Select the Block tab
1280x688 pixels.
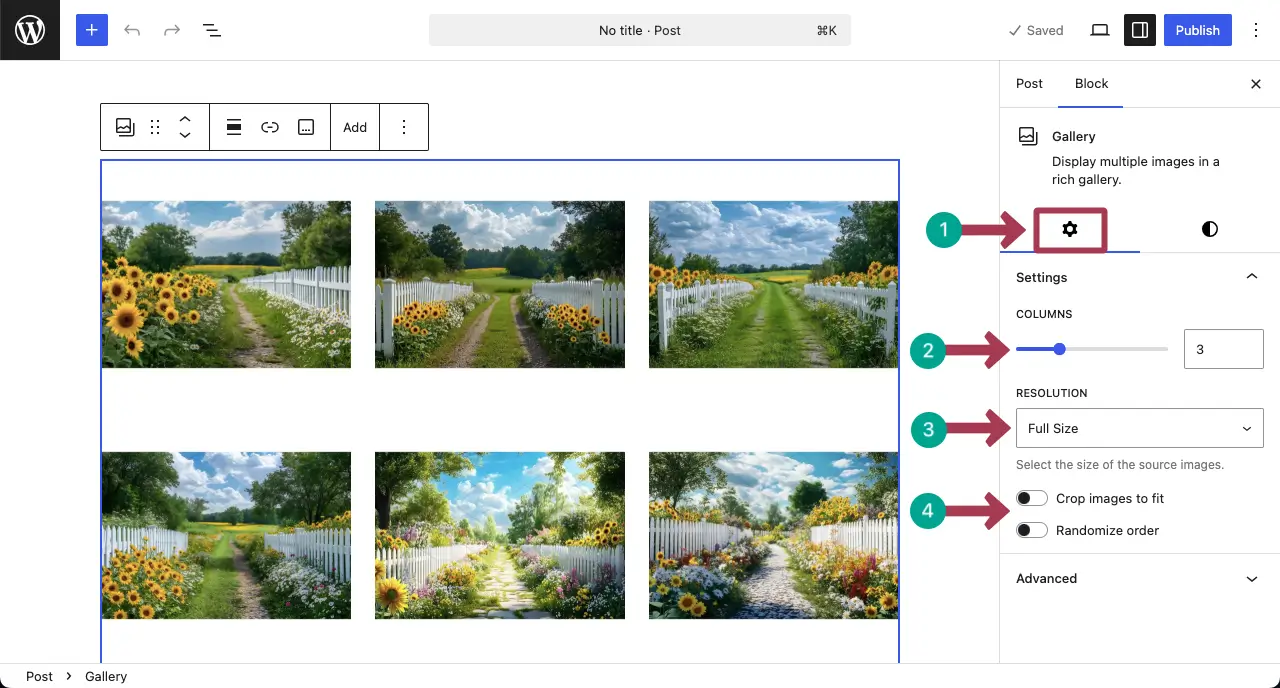pyautogui.click(x=1090, y=84)
